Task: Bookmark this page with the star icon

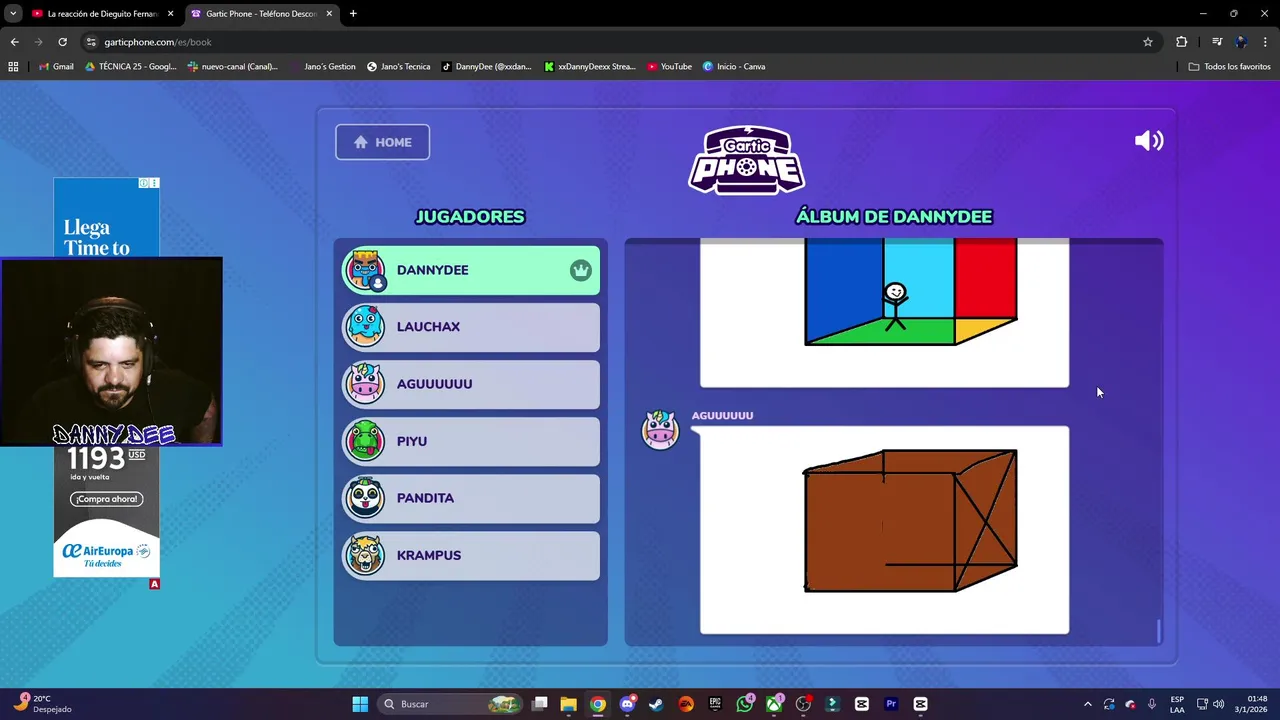Action: click(1148, 42)
